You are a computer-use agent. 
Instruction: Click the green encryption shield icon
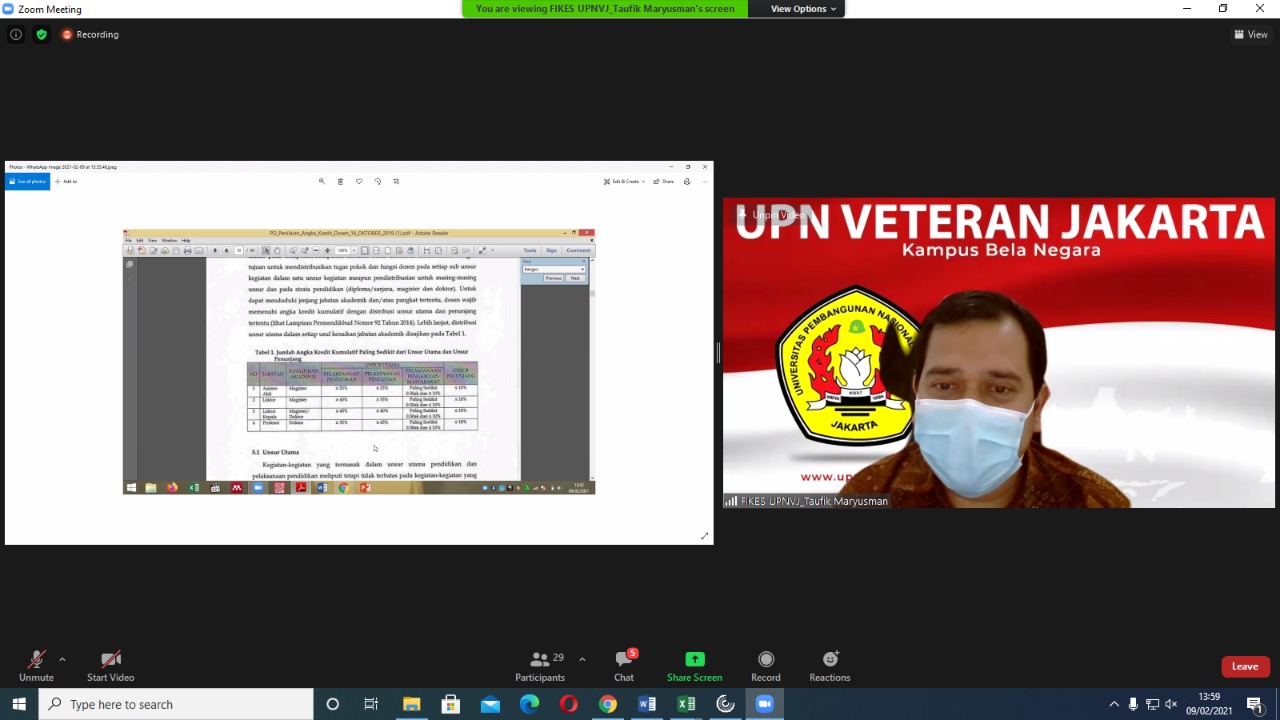(x=41, y=34)
